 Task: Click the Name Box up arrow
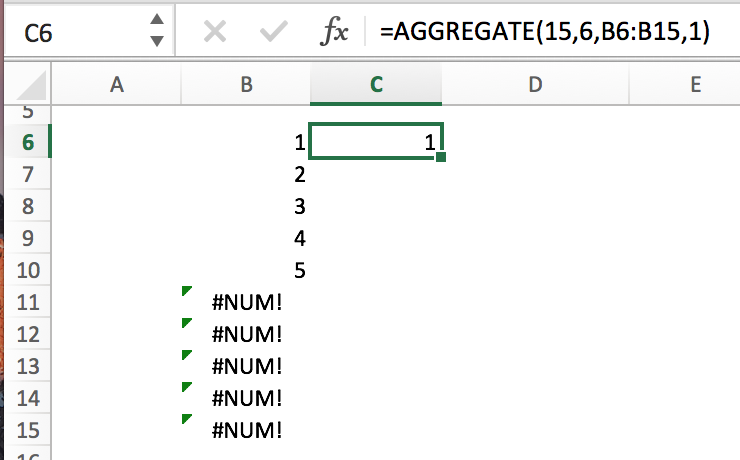[x=156, y=22]
